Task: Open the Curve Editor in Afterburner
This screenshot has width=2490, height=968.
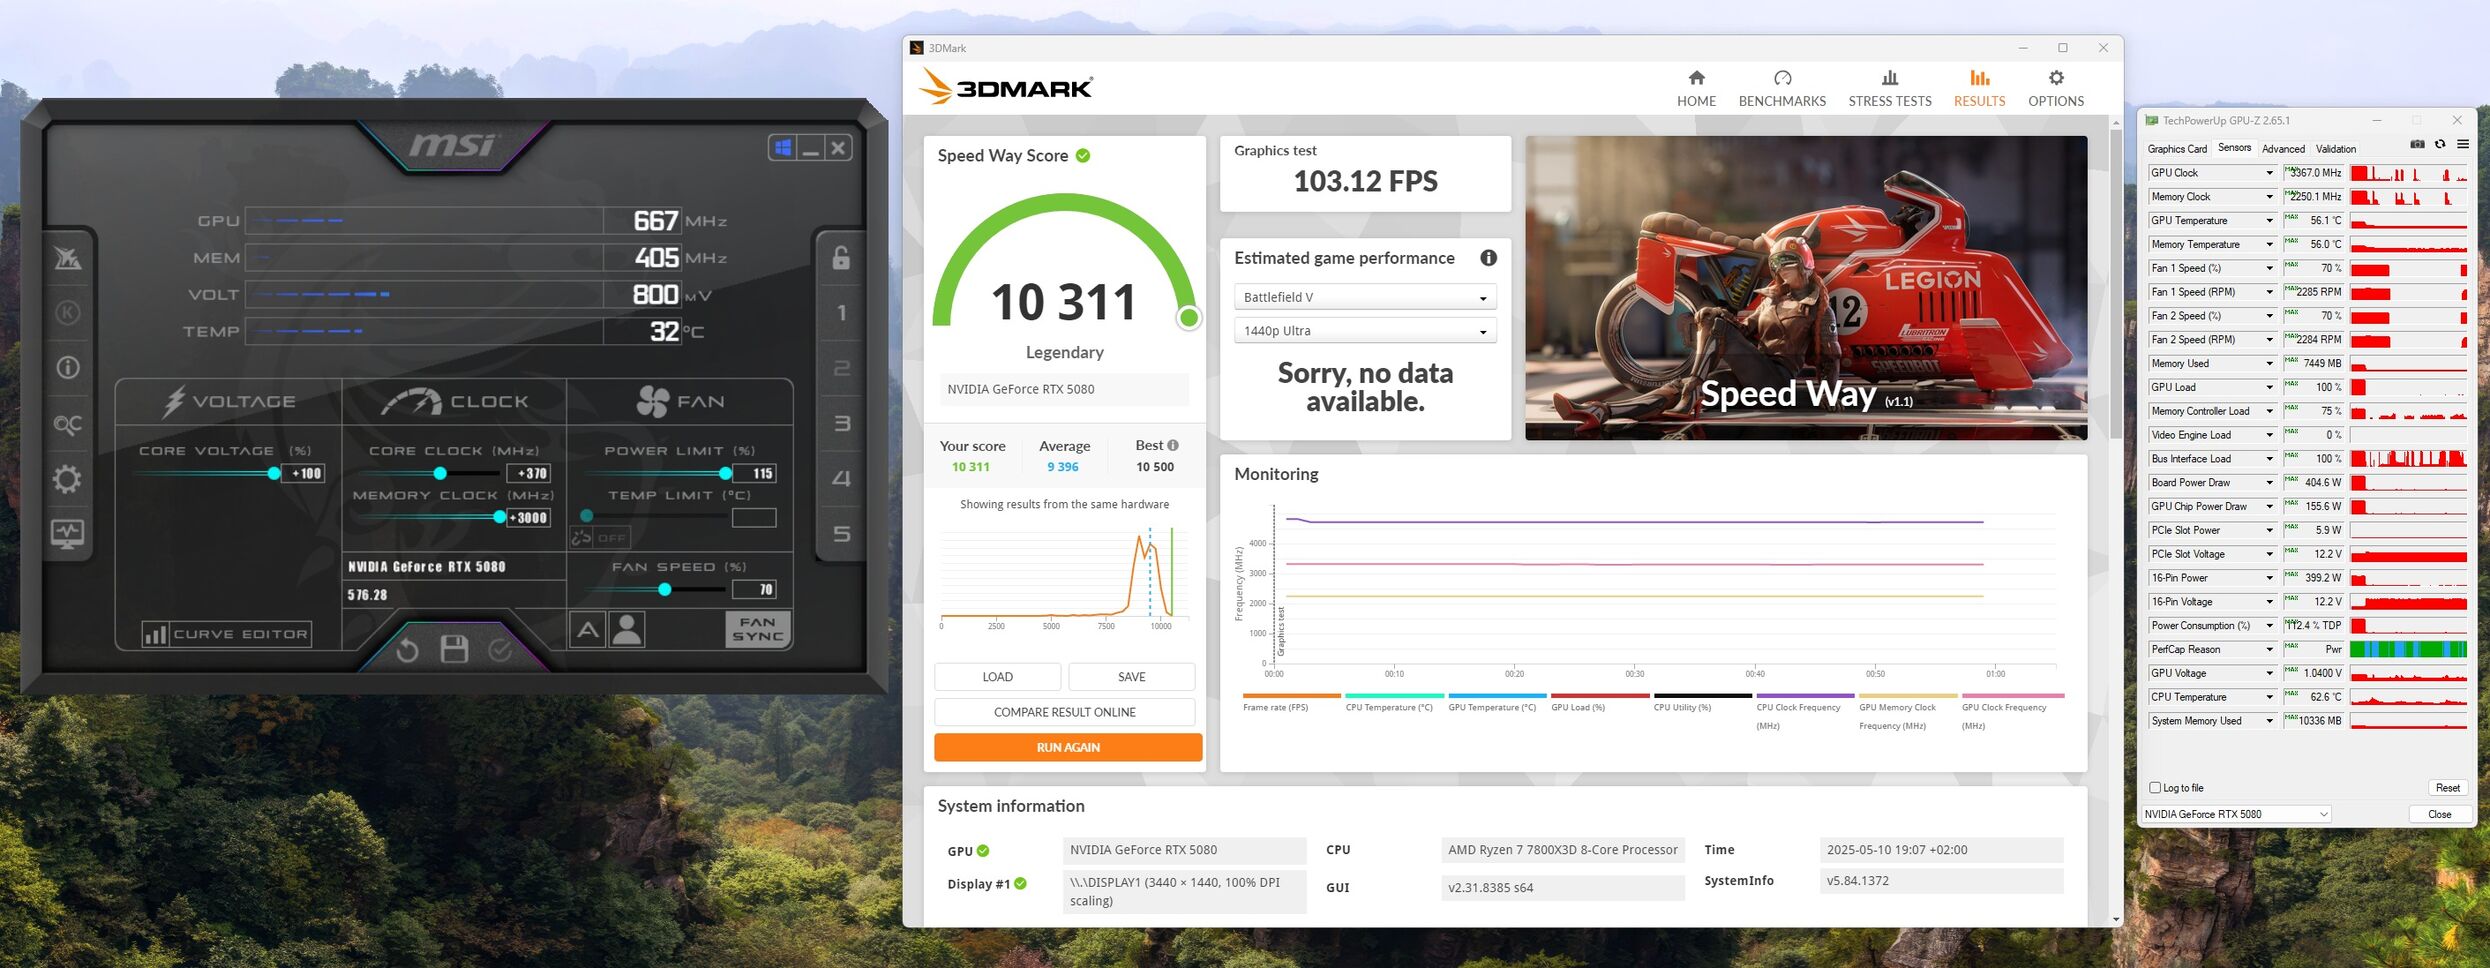Action: point(227,634)
